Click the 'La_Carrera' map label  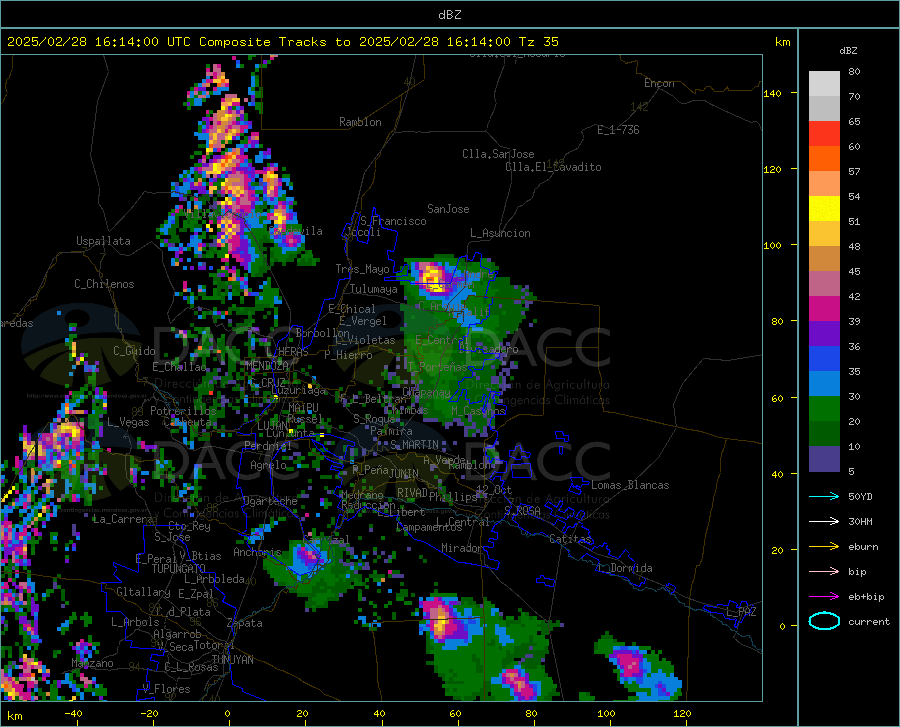pos(123,519)
